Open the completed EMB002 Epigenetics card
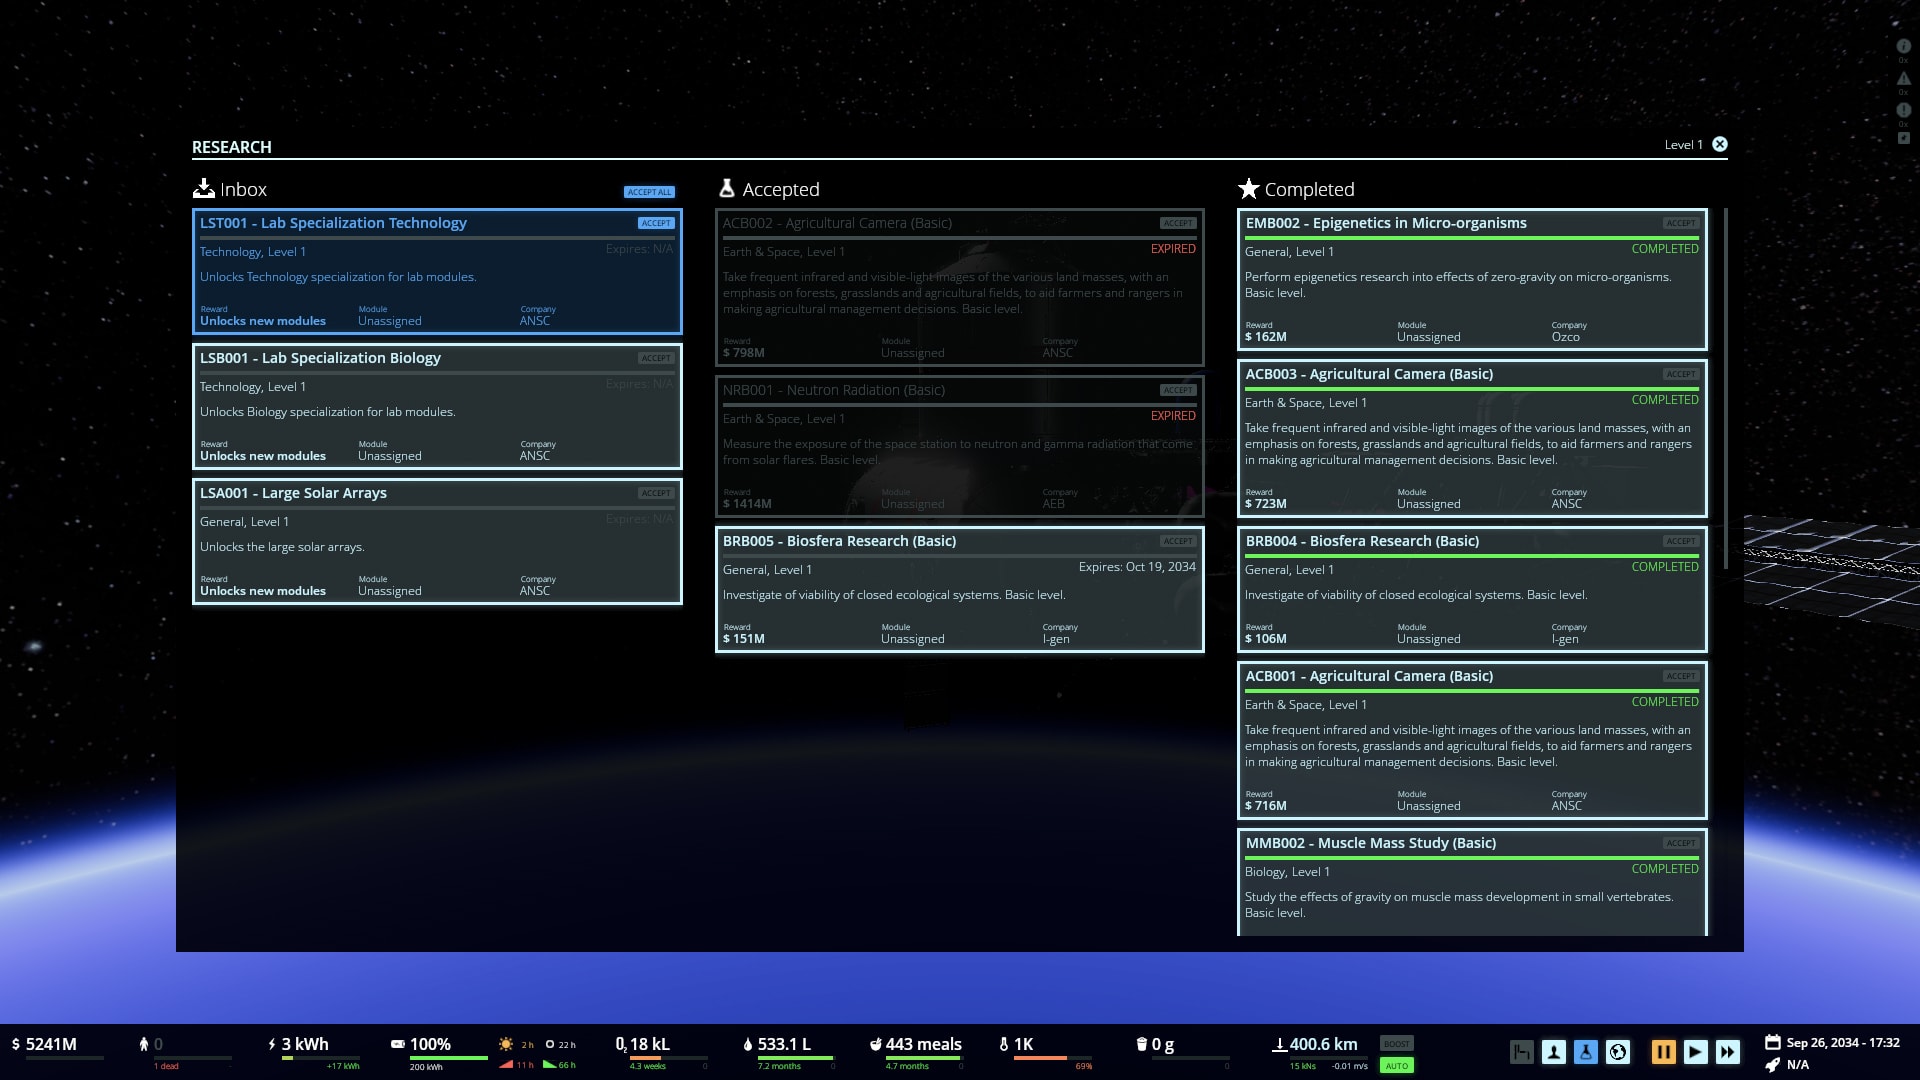Viewport: 1920px width, 1080px height. 1472,279
